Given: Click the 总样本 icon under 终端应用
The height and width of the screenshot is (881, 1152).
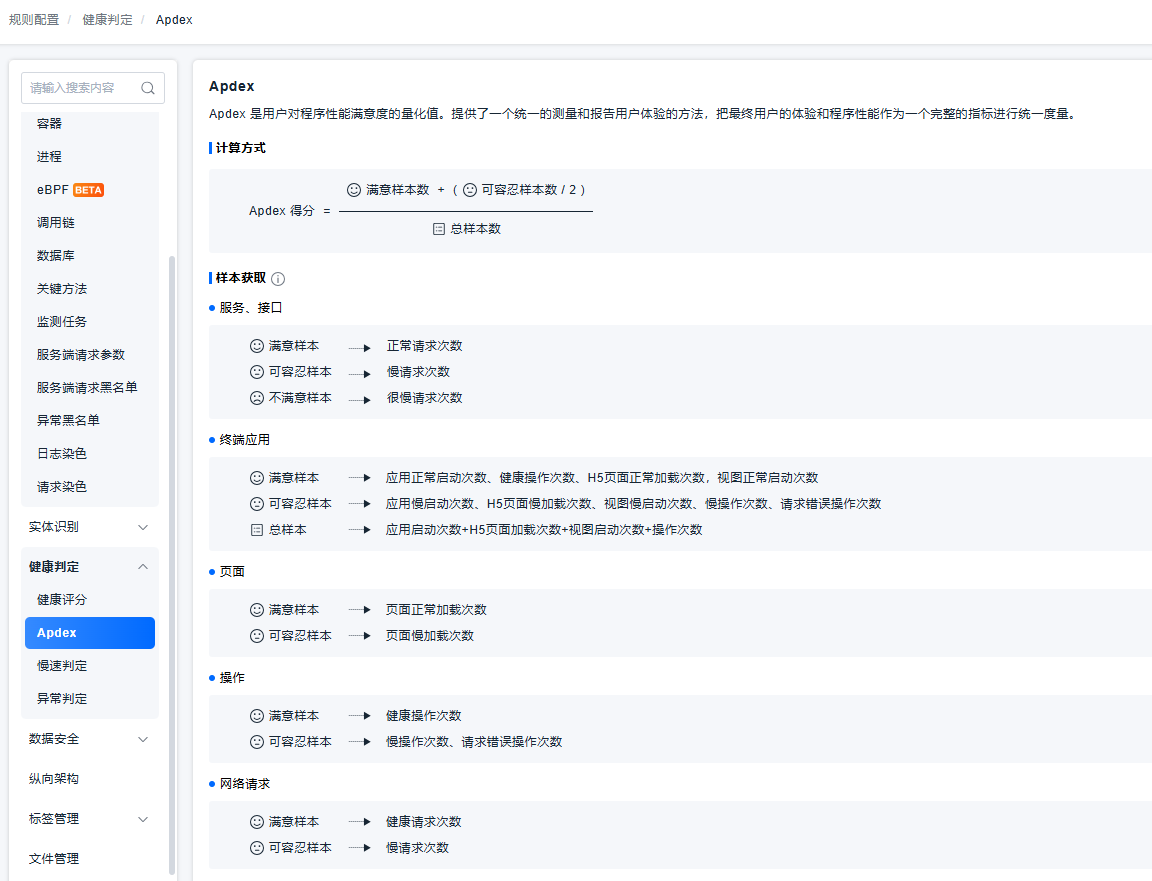Looking at the screenshot, I should (257, 530).
